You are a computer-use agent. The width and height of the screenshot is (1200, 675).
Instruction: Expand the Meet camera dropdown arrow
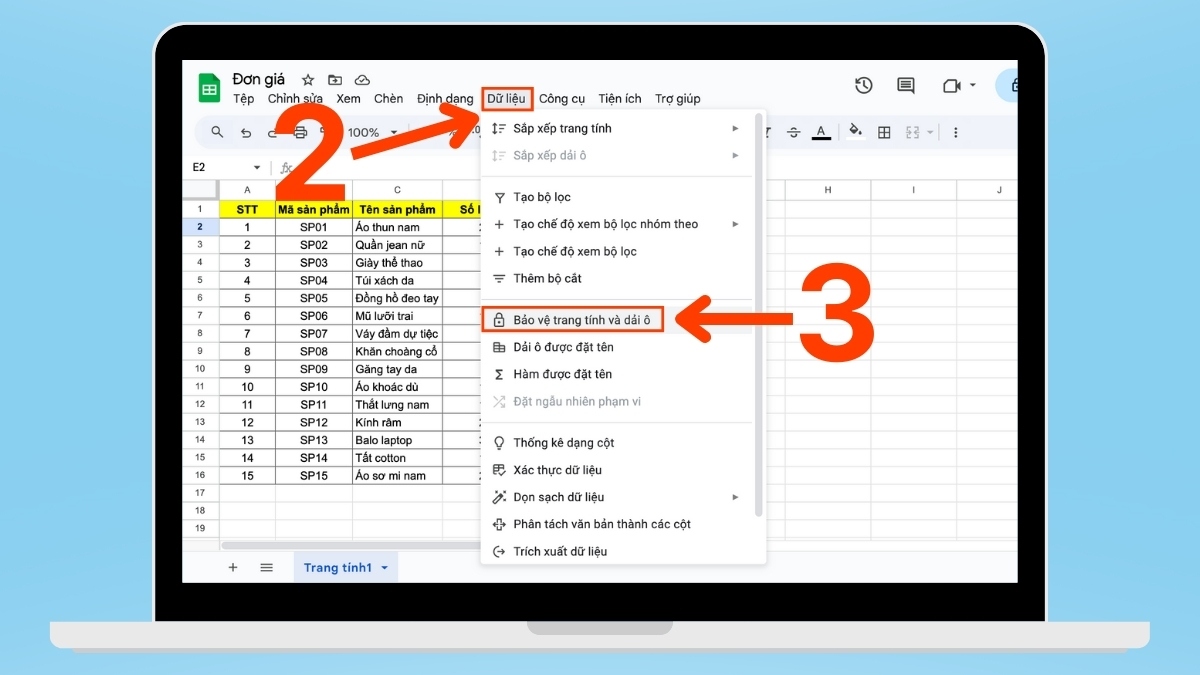973,86
